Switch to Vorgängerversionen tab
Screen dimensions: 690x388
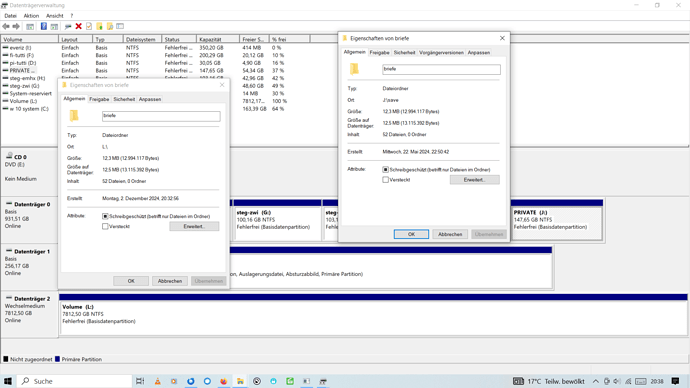point(441,52)
